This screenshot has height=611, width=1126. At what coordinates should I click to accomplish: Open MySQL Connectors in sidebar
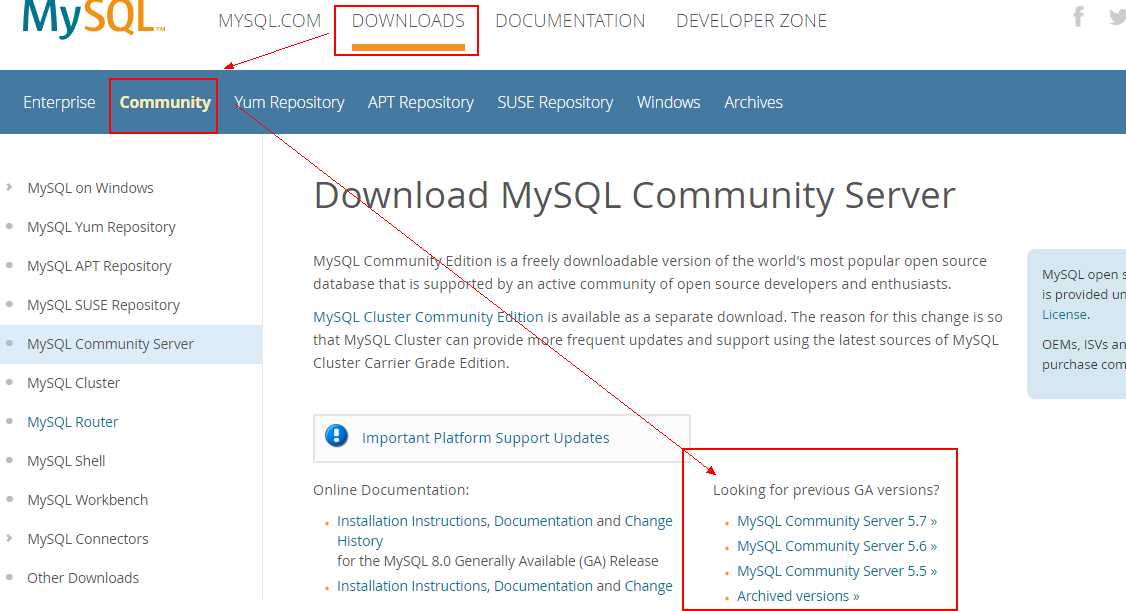coord(88,538)
